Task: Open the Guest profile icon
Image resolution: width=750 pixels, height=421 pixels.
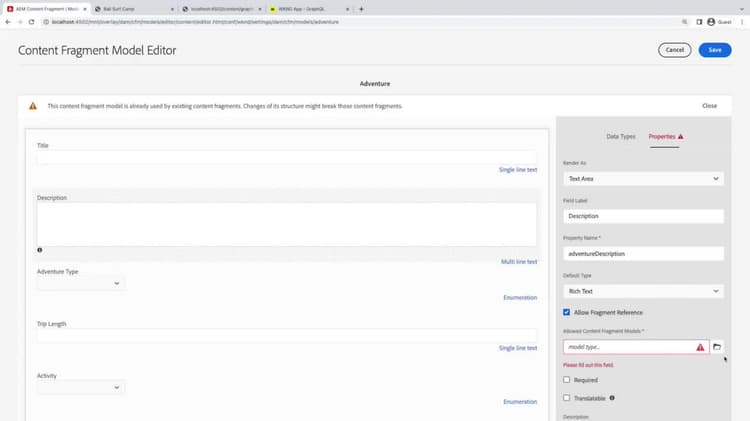Action: tap(711, 22)
